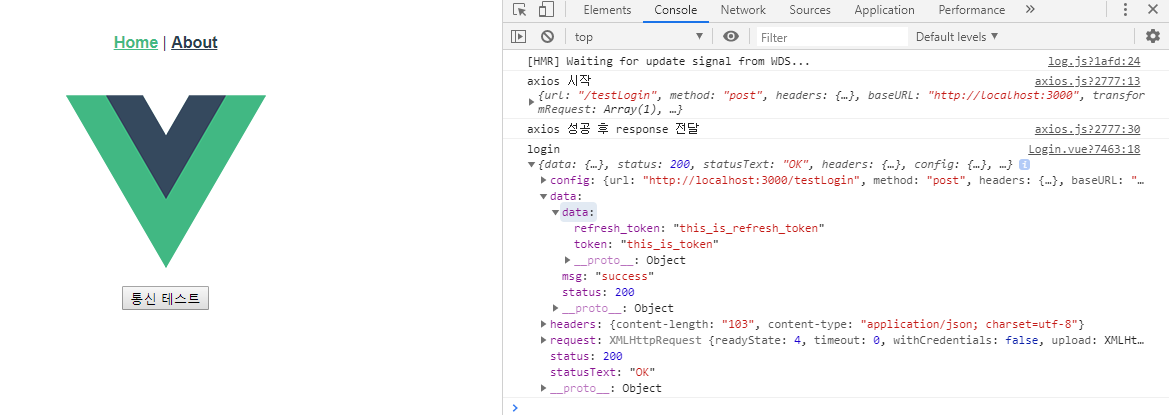Open the Home navigation link

[x=136, y=42]
